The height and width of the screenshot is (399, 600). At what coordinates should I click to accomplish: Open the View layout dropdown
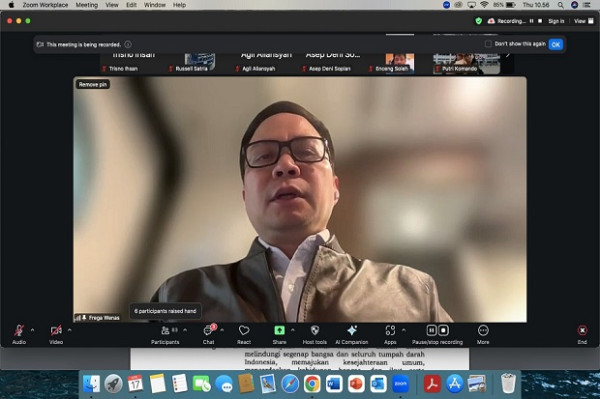pyautogui.click(x=584, y=21)
